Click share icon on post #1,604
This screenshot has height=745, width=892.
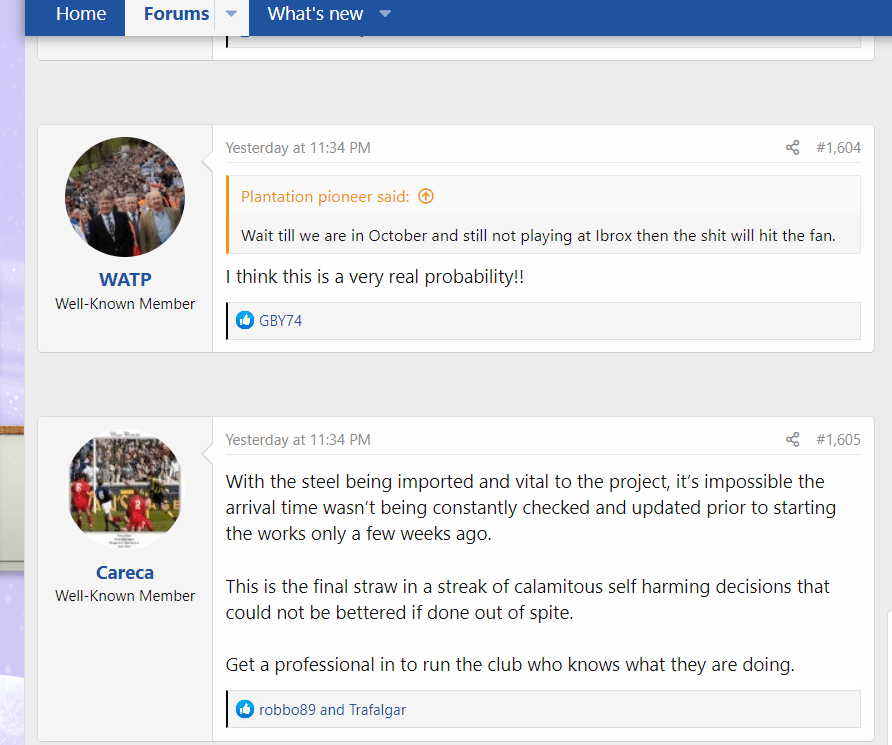pos(792,148)
